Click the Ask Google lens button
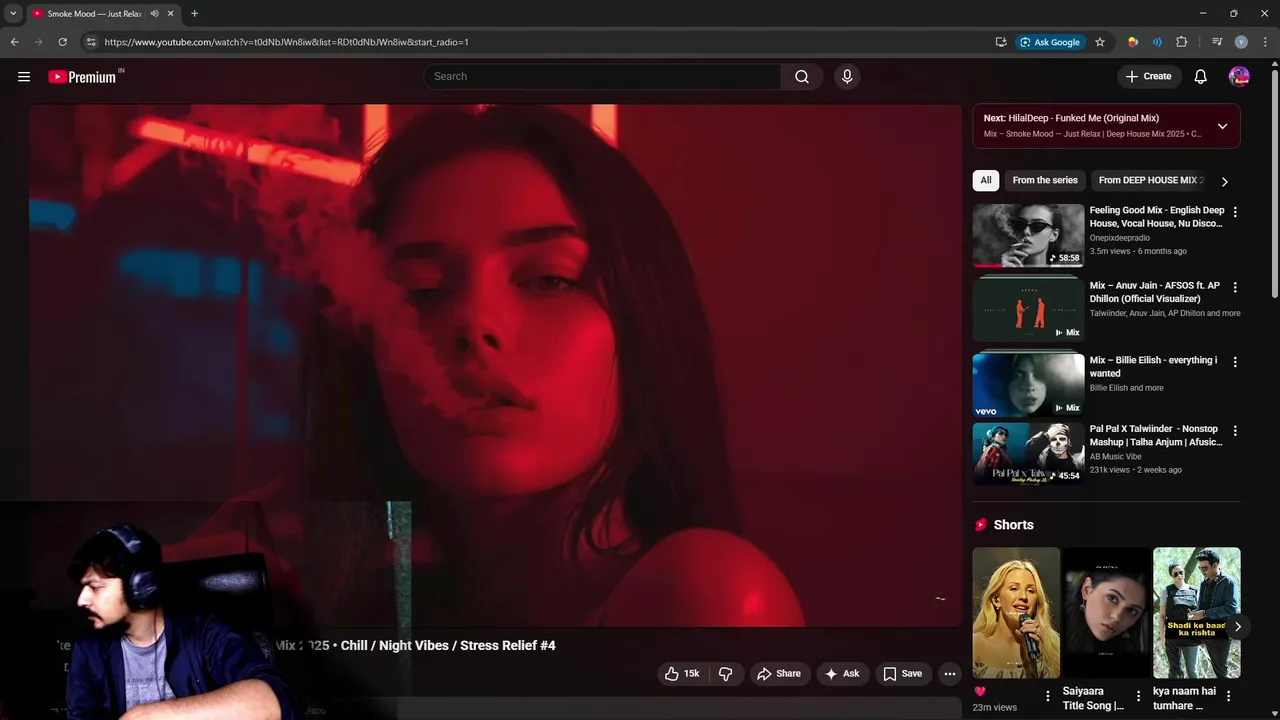 [1050, 42]
